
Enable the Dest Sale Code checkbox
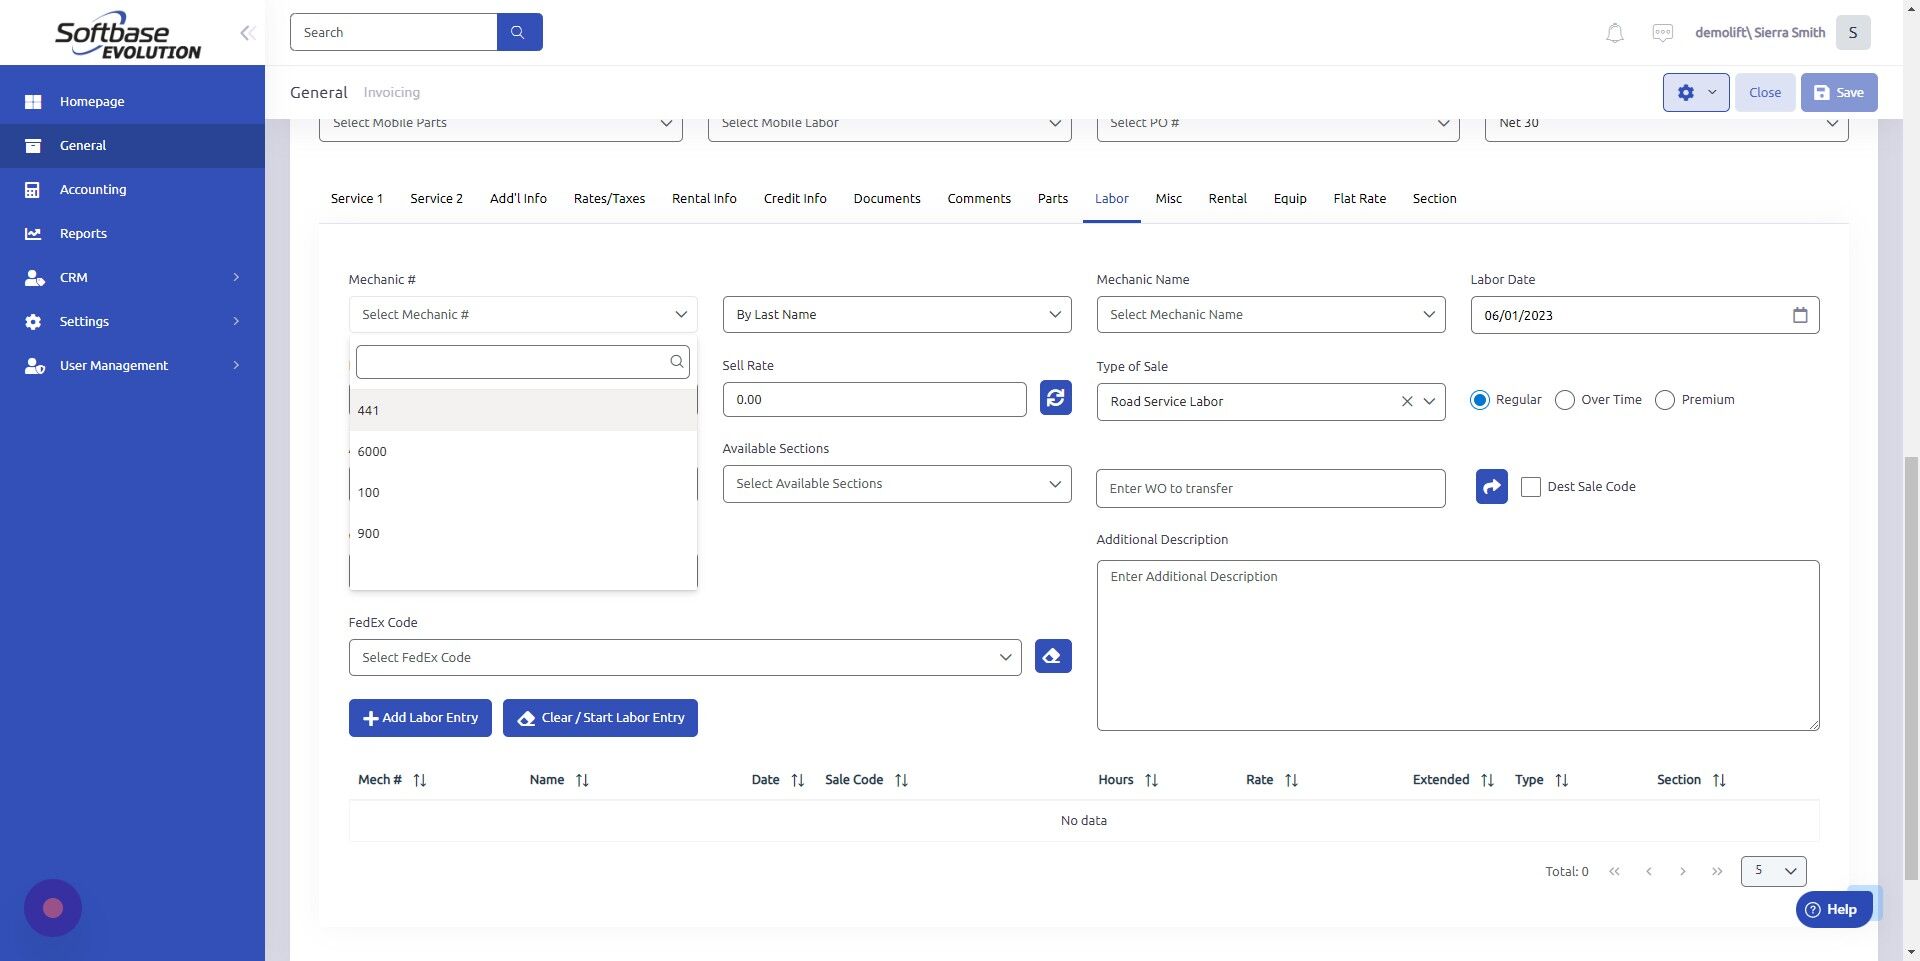1530,487
